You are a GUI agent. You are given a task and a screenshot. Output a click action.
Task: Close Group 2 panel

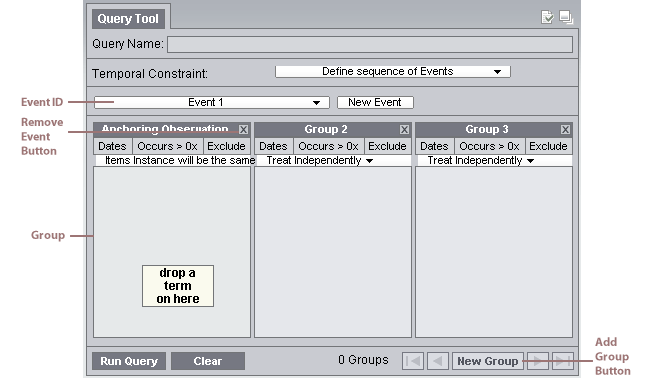[x=404, y=130]
